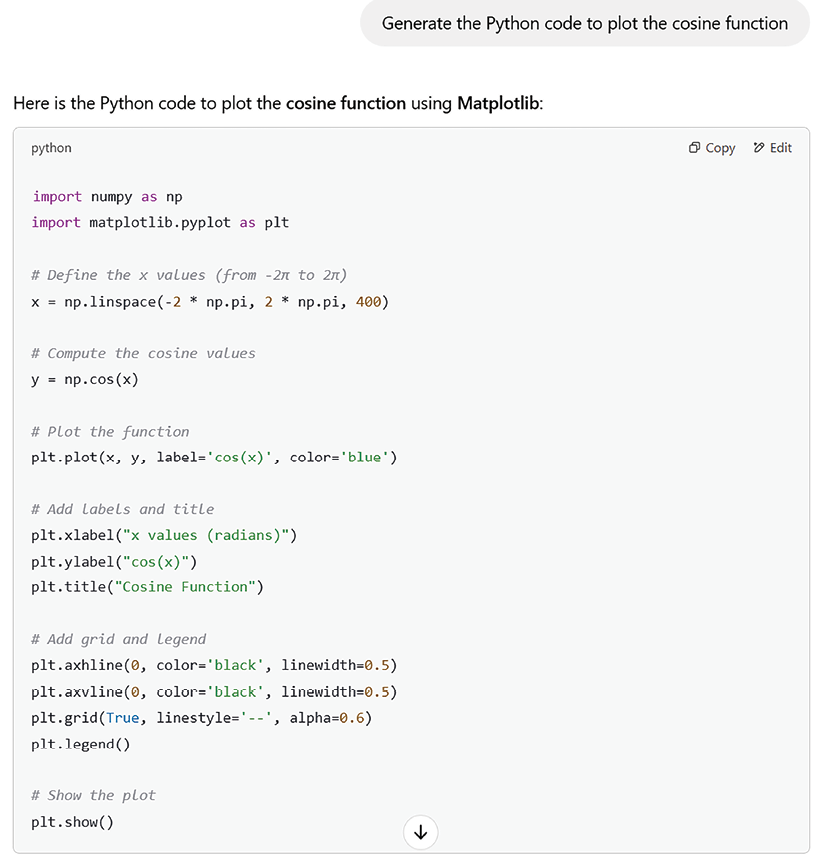The image size is (822, 859).
Task: Click the Copy icon in code header
Action: click(695, 148)
